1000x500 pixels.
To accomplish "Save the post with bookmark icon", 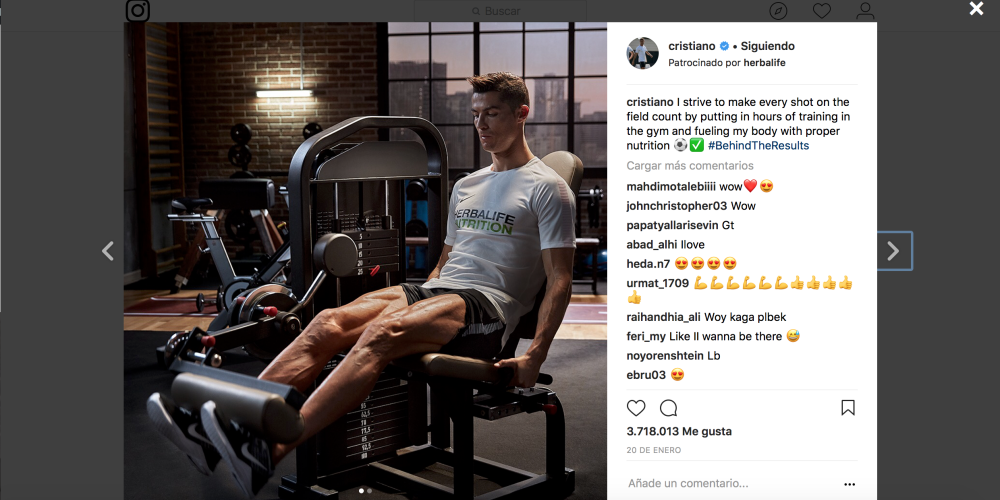I will pyautogui.click(x=848, y=408).
